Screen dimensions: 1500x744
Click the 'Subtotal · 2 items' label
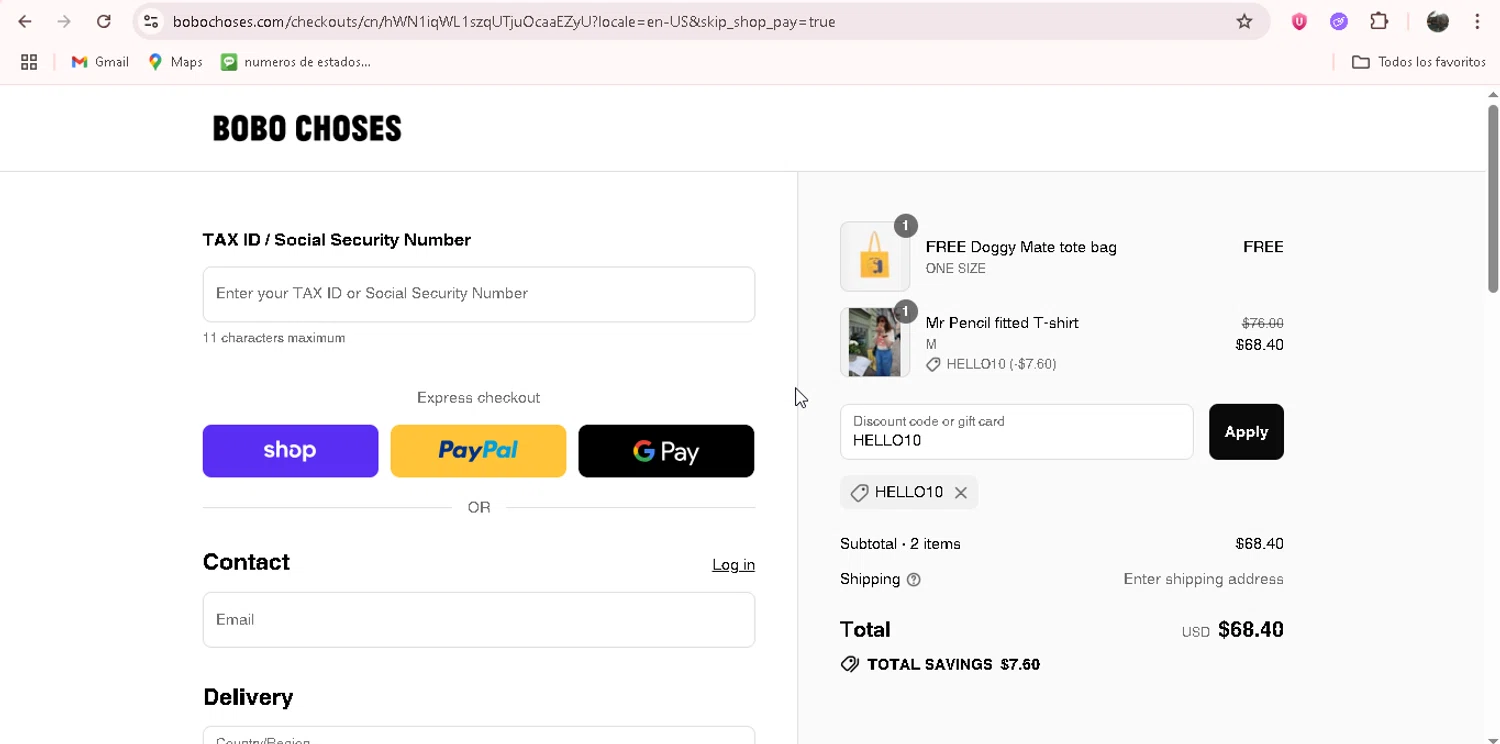[x=900, y=544]
